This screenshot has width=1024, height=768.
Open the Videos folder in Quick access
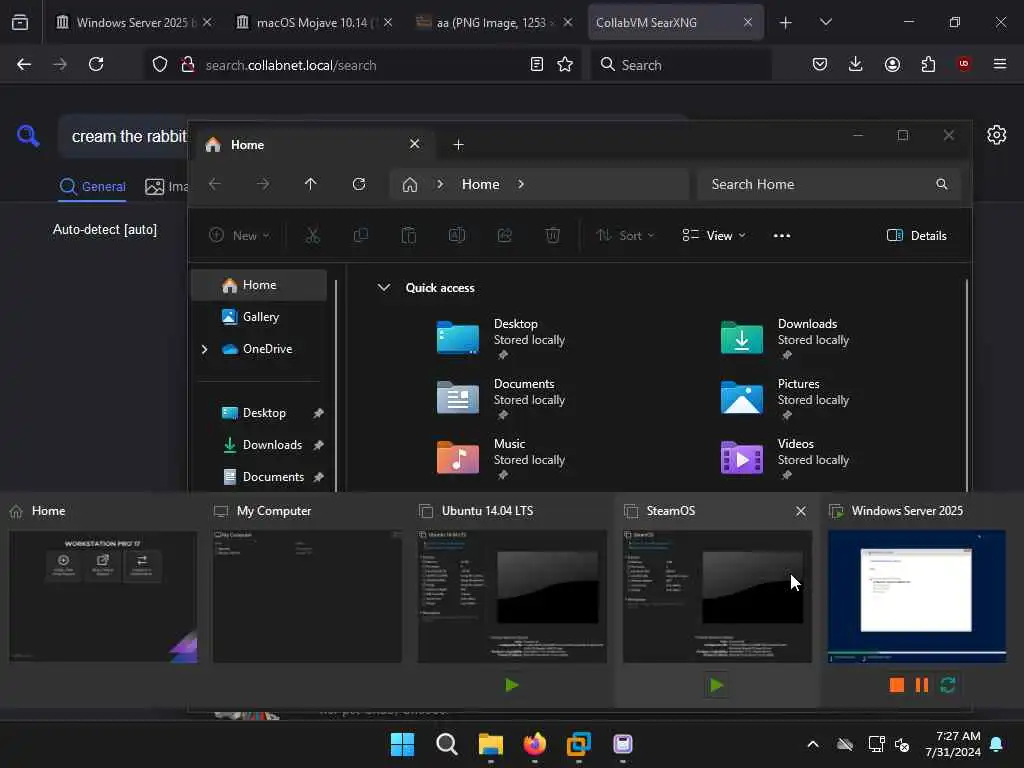pyautogui.click(x=786, y=458)
